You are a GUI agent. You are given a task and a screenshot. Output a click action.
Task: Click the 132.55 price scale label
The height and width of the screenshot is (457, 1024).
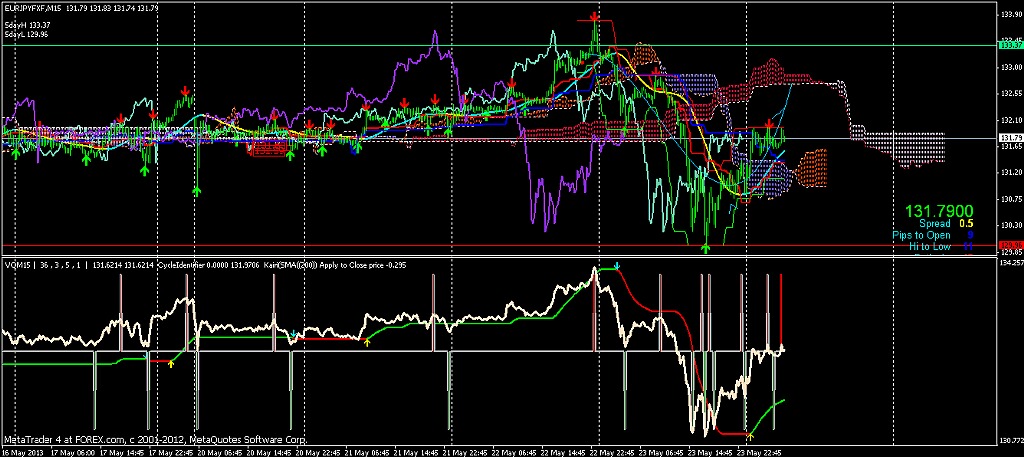(x=1010, y=93)
